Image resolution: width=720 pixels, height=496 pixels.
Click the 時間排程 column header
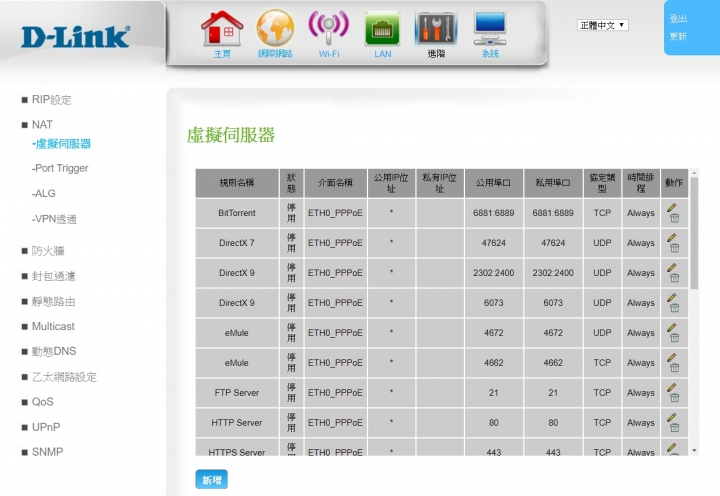[x=641, y=183]
